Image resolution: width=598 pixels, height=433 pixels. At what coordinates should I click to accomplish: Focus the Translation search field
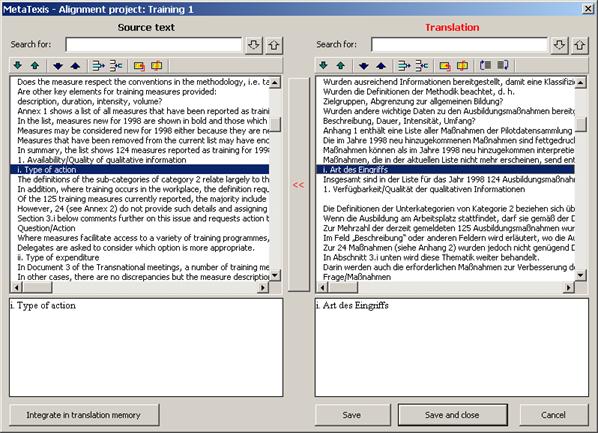tap(460, 45)
